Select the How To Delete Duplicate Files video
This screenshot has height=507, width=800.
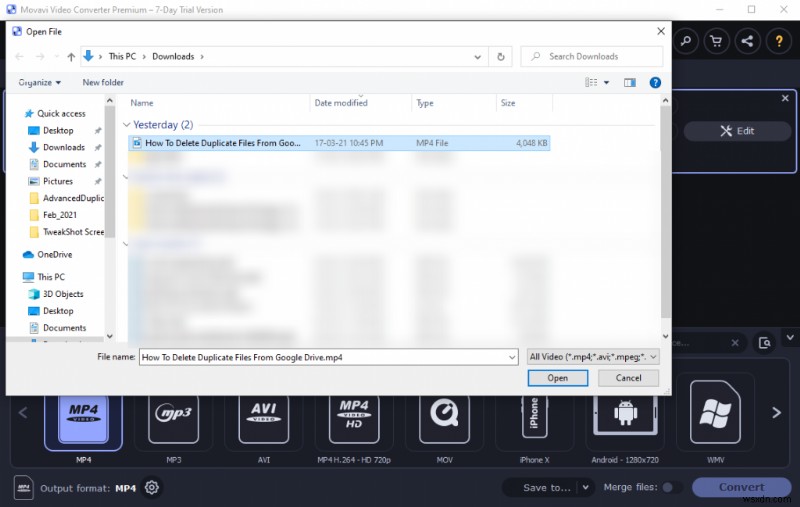coord(339,143)
